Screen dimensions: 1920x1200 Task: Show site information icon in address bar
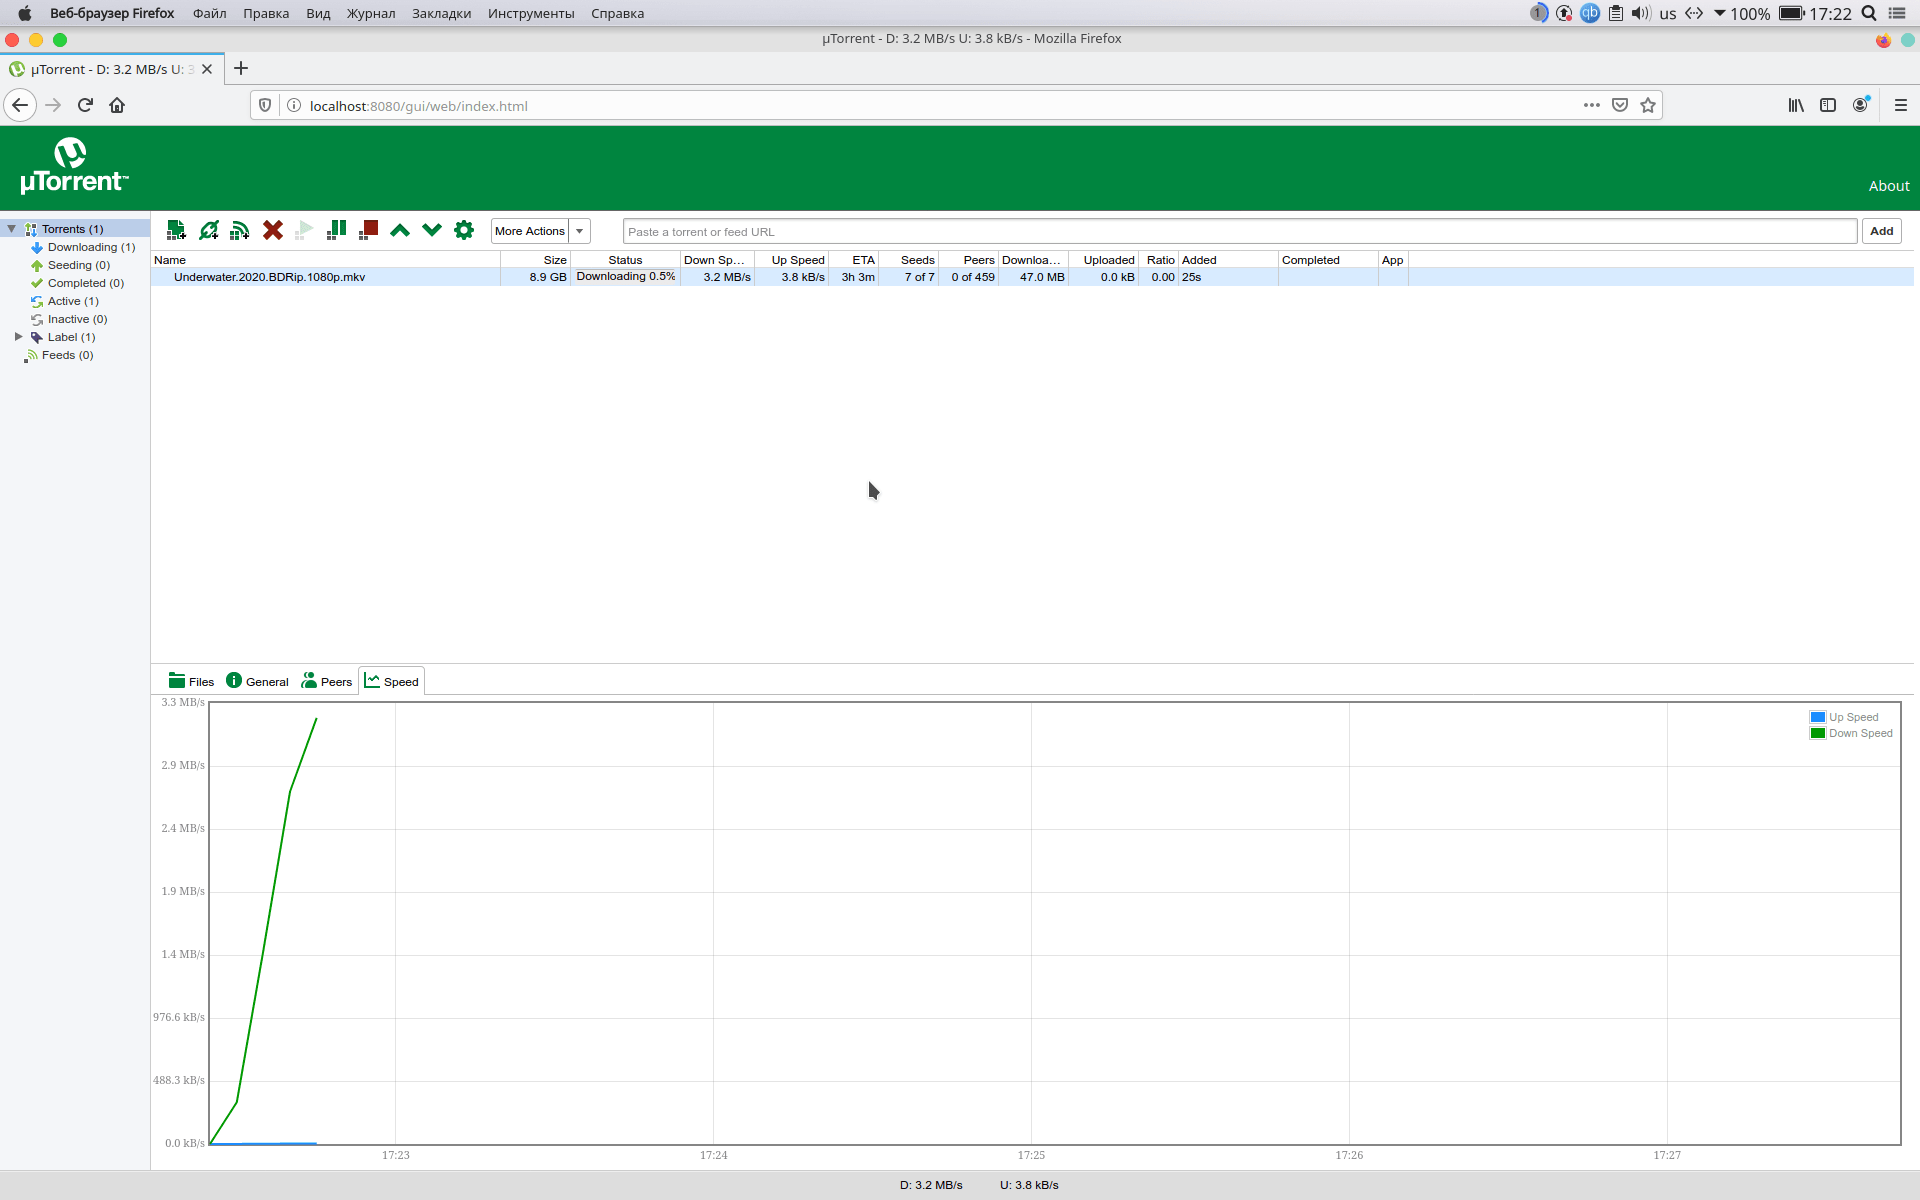(x=294, y=105)
